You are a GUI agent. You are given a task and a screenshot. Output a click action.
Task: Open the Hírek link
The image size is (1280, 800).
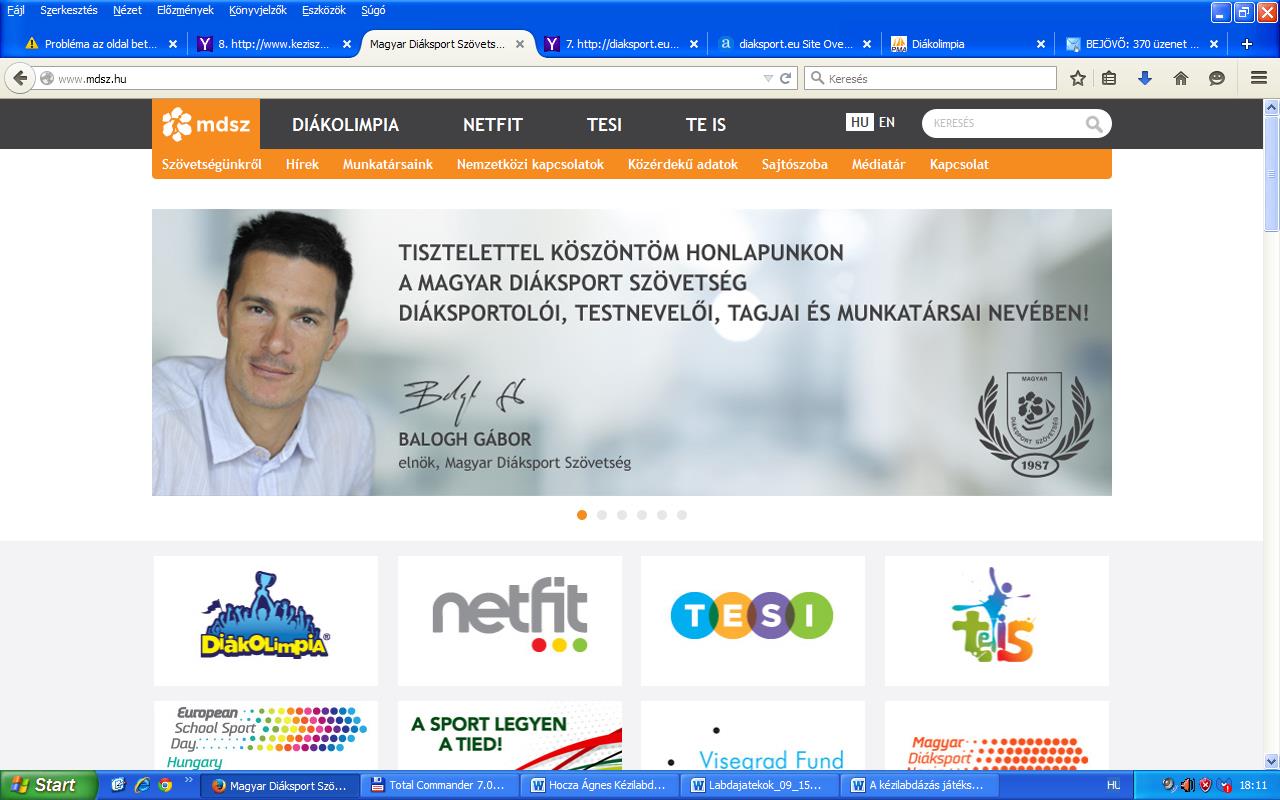(x=302, y=164)
